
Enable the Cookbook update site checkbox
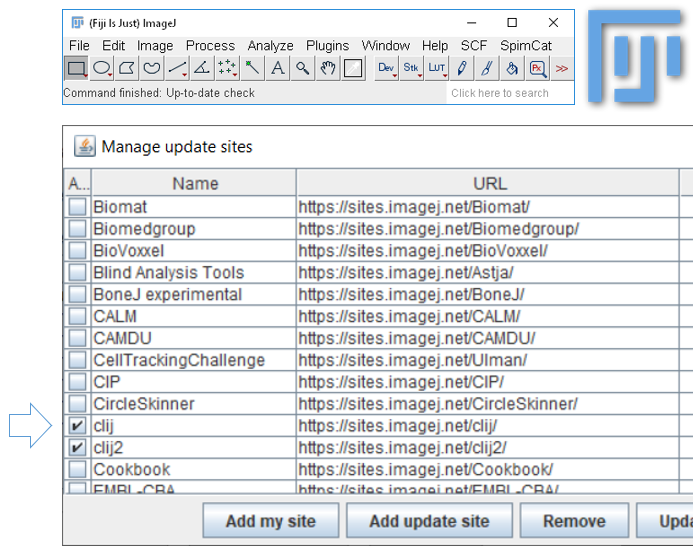pyautogui.click(x=78, y=469)
